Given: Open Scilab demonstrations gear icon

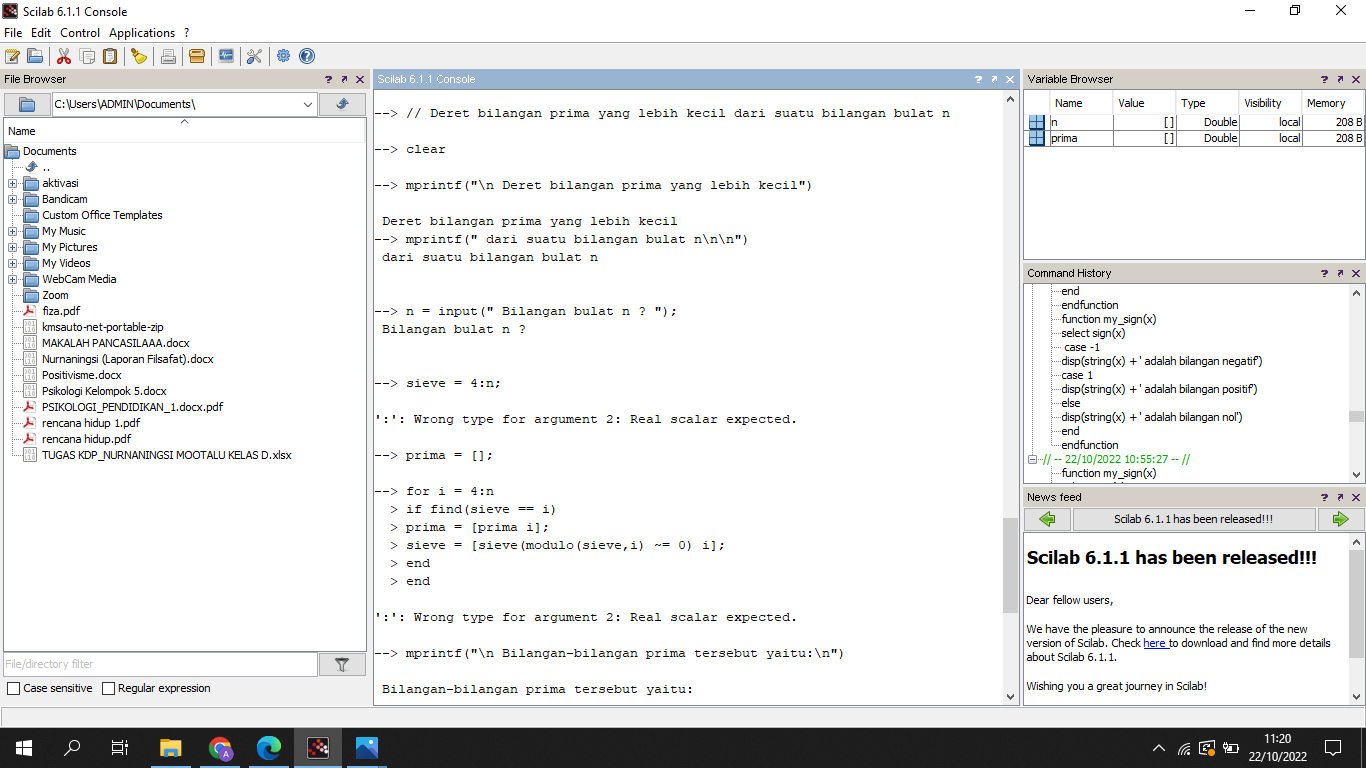Looking at the screenshot, I should (284, 56).
